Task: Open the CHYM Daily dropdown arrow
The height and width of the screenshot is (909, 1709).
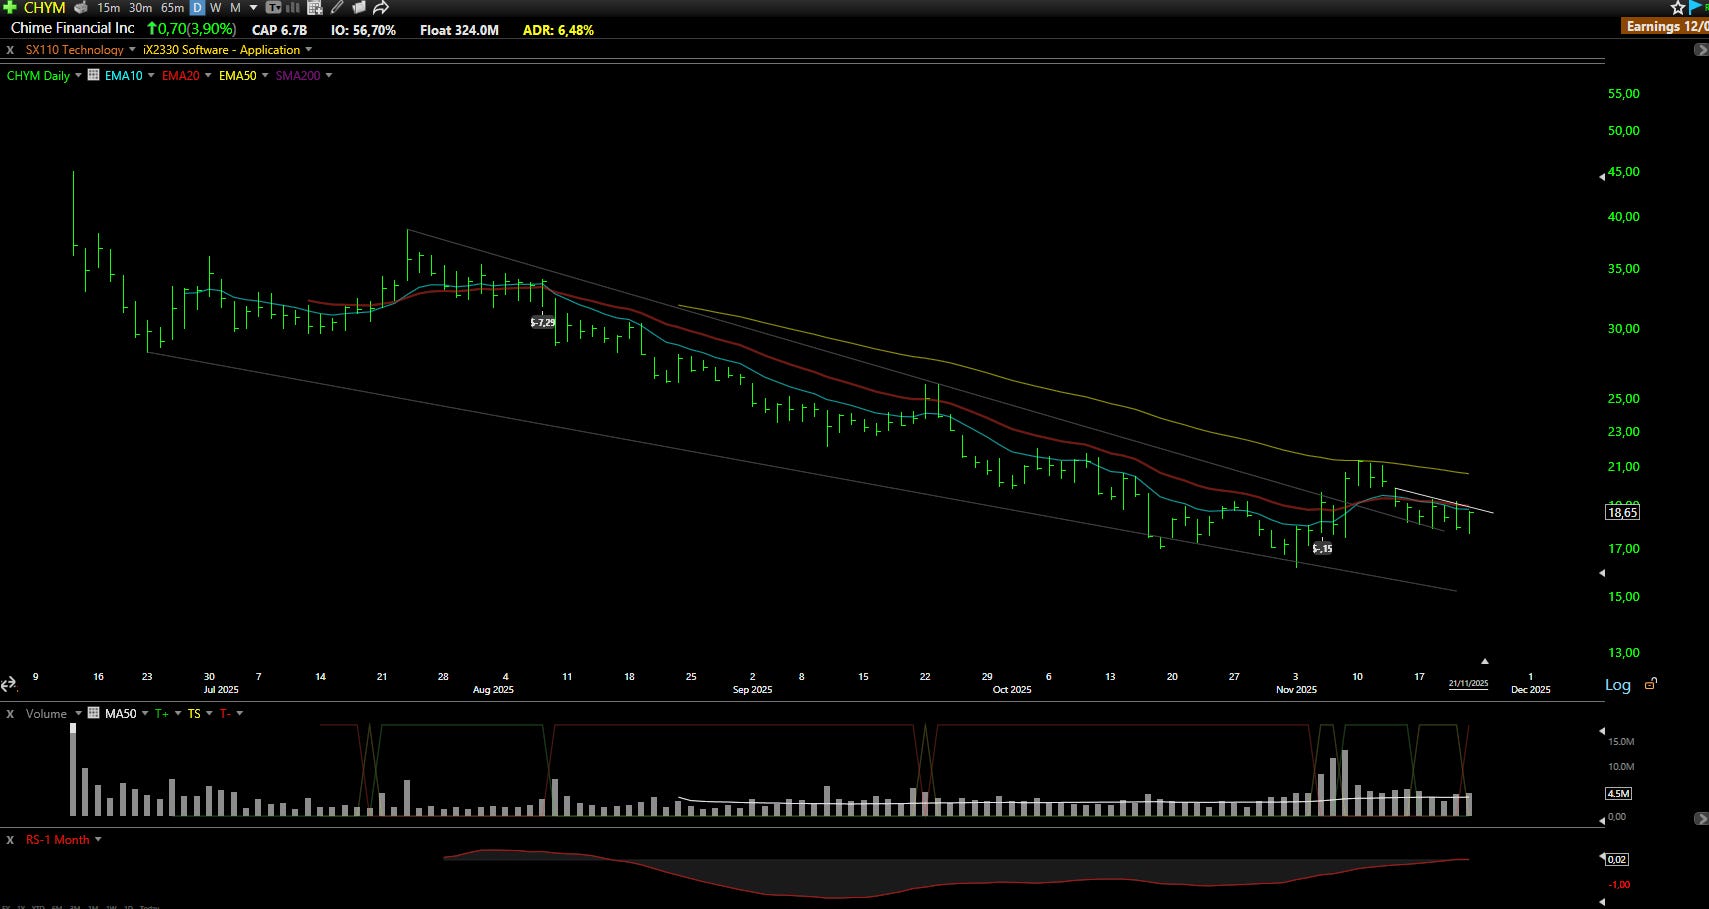Action: click(x=78, y=75)
